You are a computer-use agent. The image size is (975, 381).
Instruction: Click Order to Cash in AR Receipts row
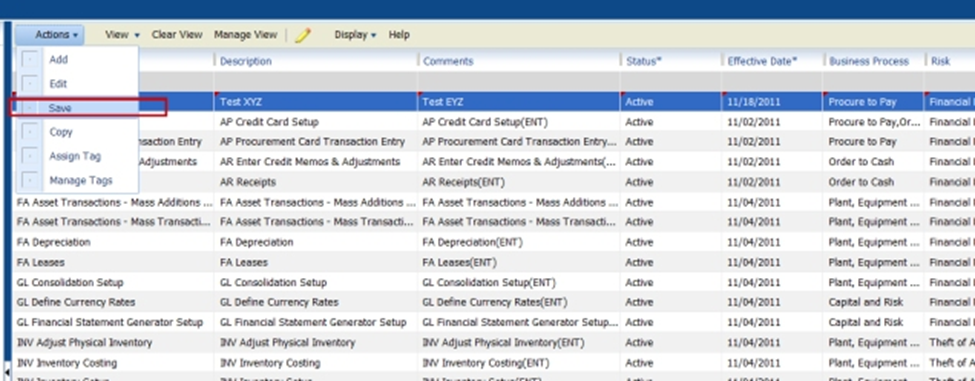[873, 182]
